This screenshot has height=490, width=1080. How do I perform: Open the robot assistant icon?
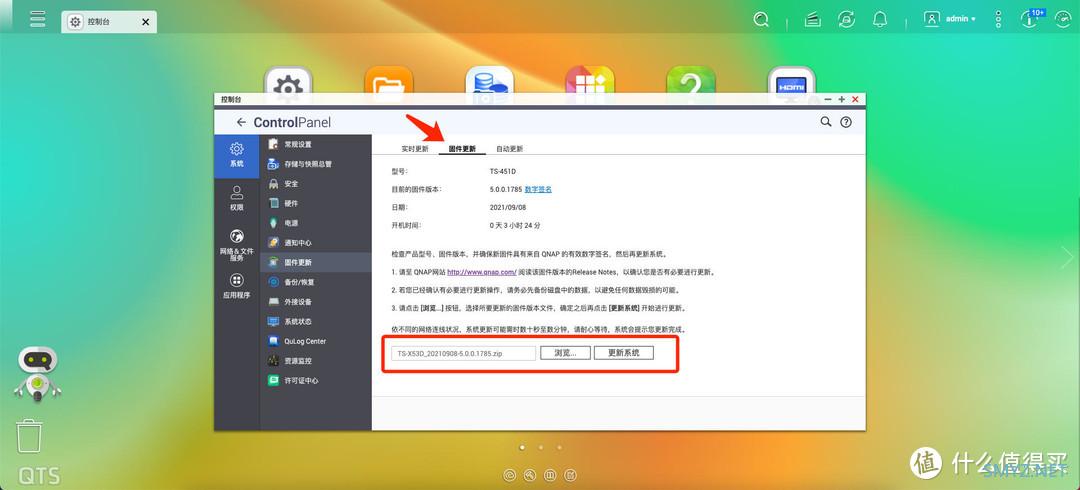click(38, 374)
